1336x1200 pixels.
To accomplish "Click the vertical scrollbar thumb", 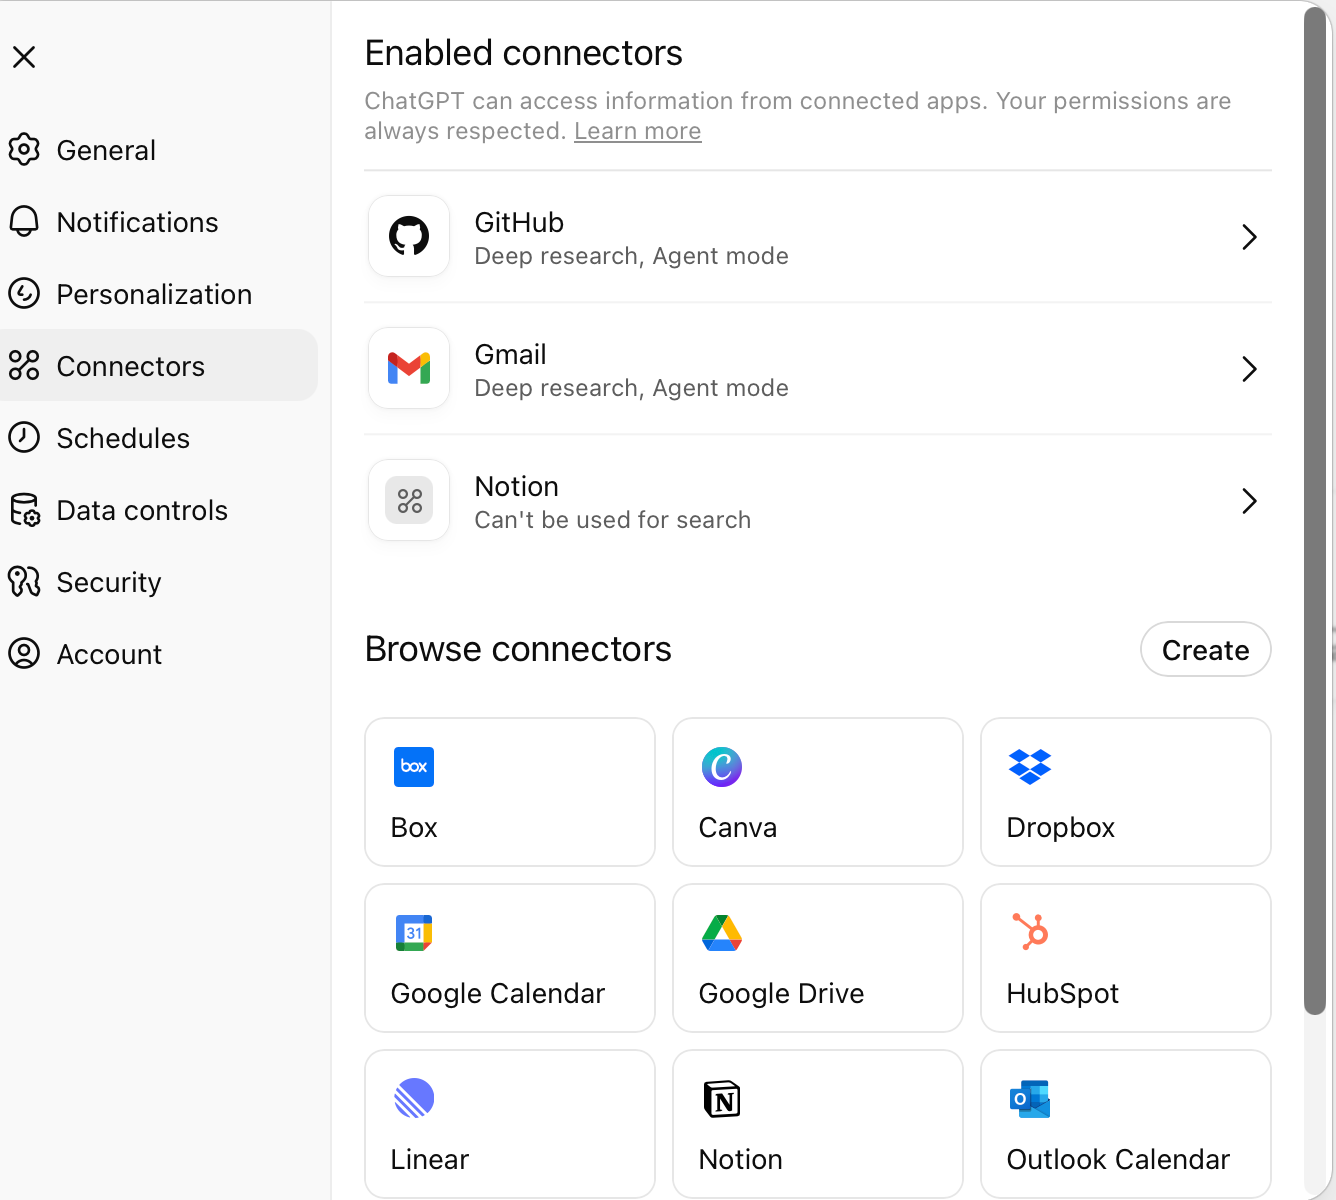I will tap(1316, 510).
